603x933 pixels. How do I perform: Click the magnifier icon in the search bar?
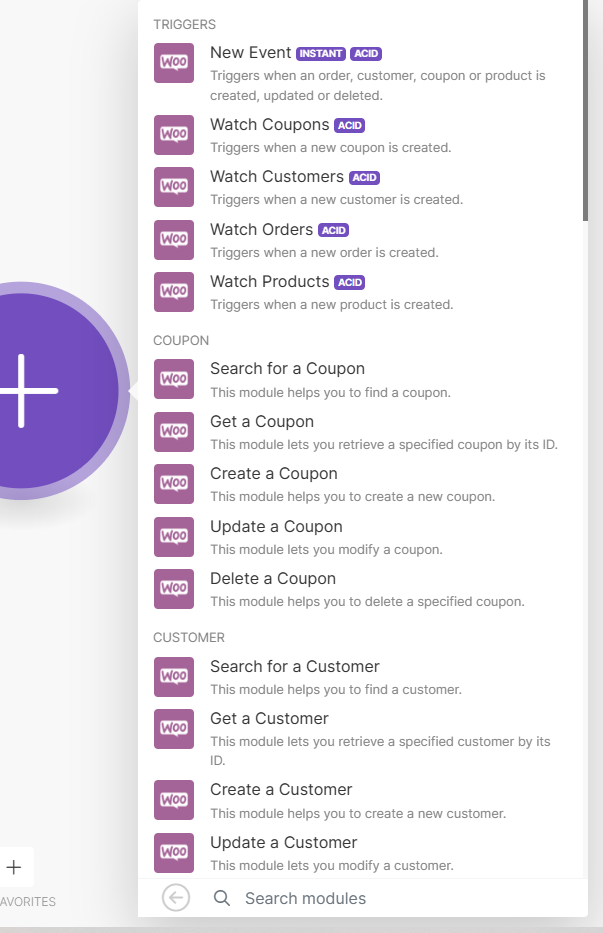click(x=222, y=898)
